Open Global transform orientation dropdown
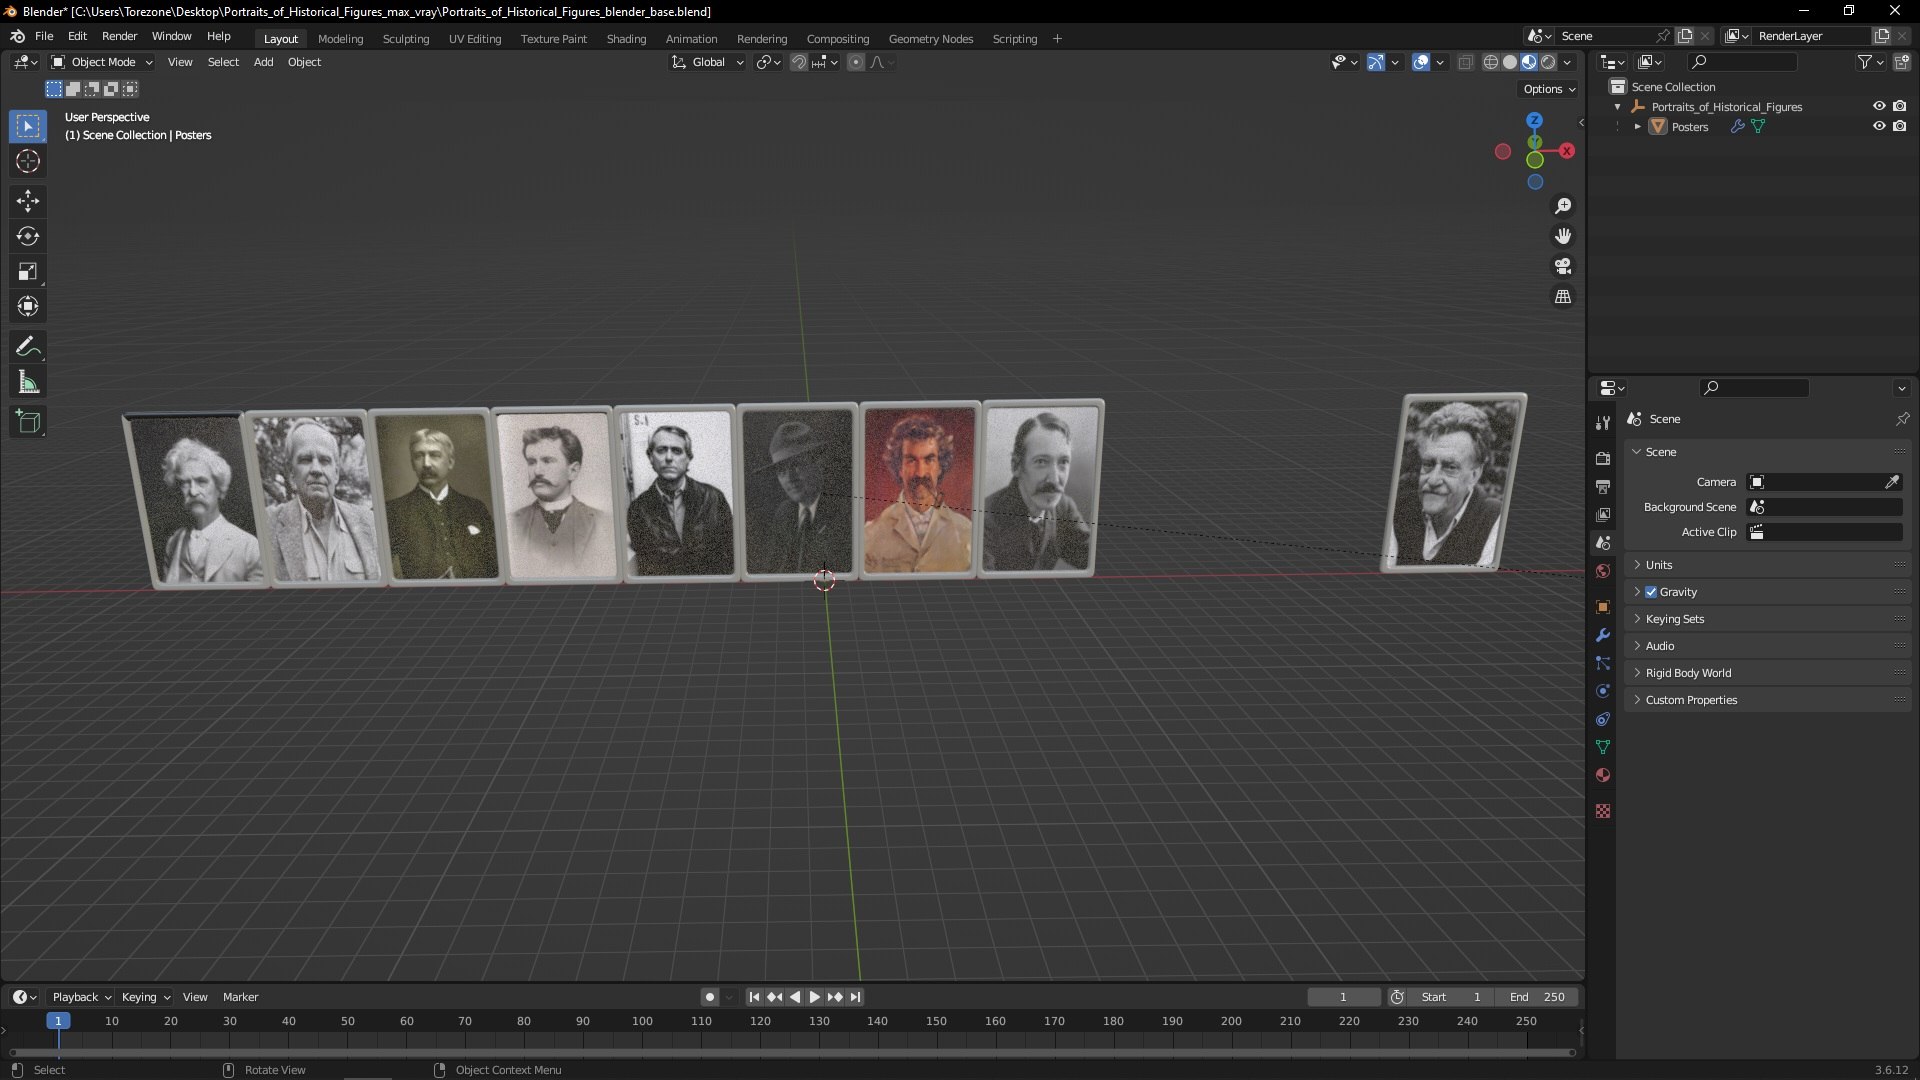This screenshot has height=1080, width=1920. (x=707, y=62)
